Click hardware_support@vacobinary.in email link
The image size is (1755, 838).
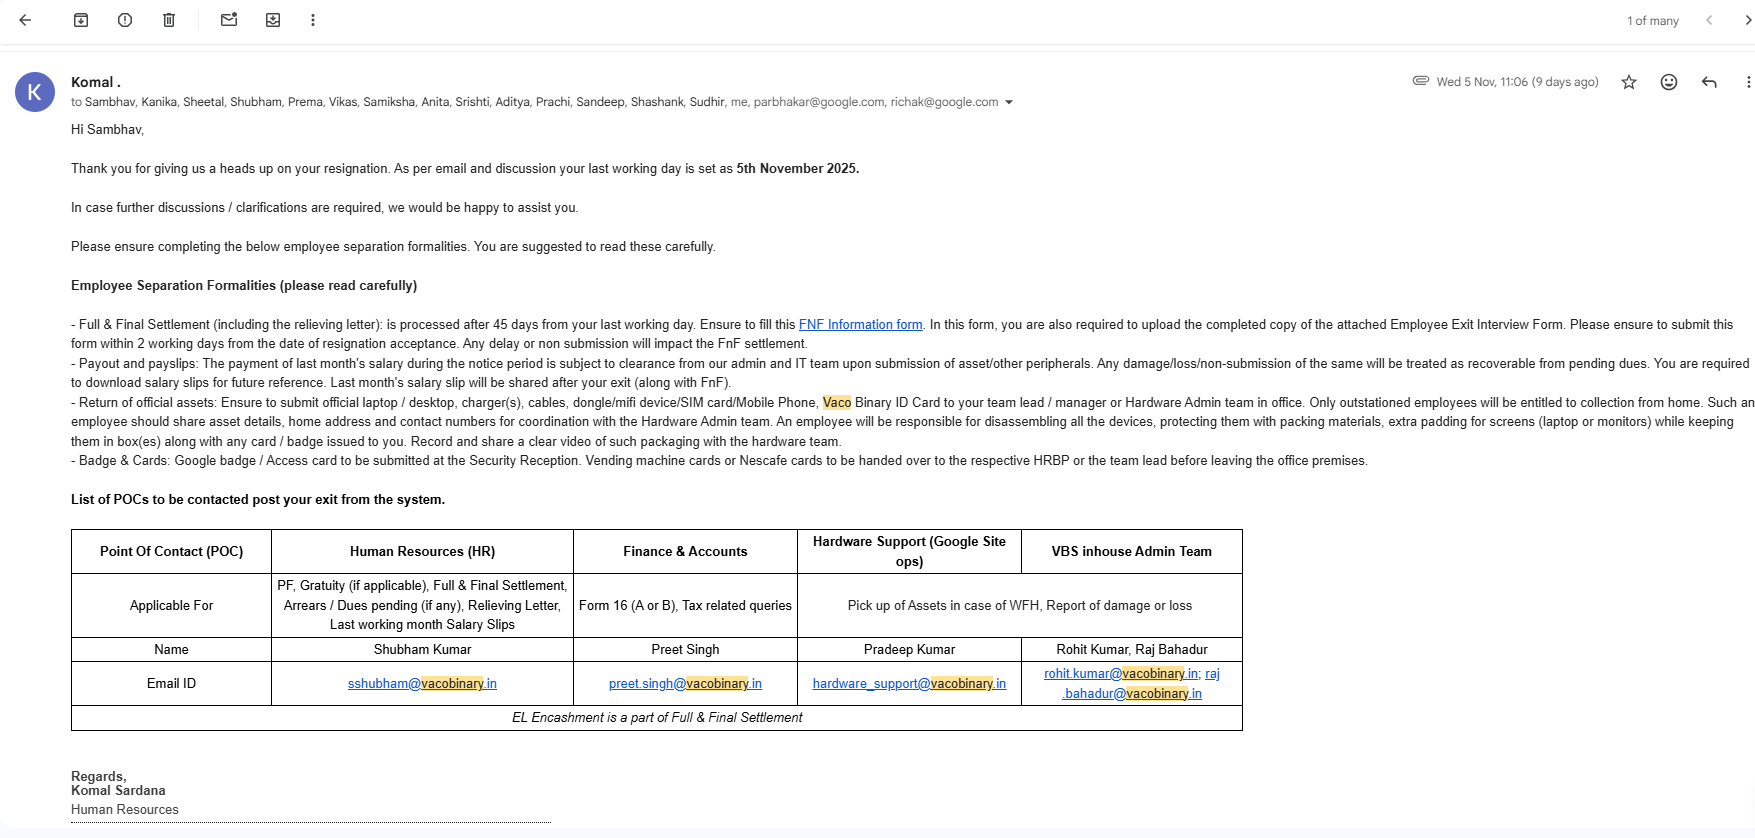click(909, 684)
